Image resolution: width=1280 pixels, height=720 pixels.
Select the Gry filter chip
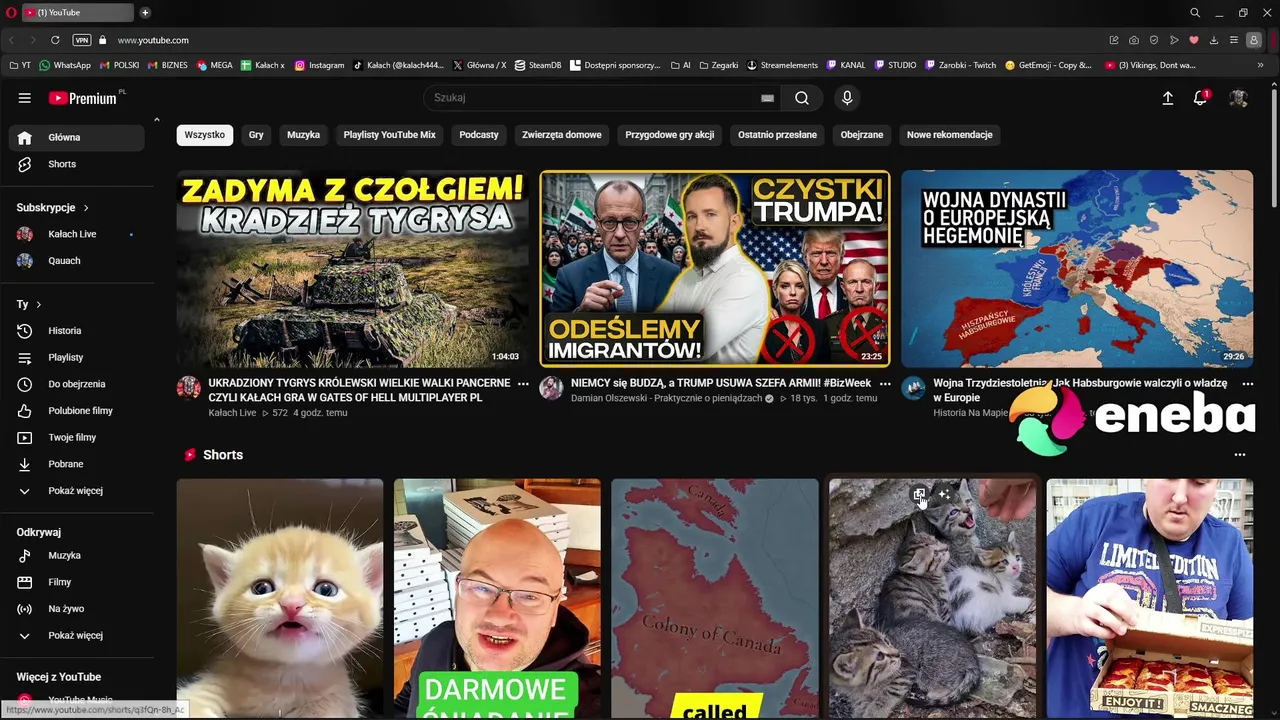coord(256,135)
